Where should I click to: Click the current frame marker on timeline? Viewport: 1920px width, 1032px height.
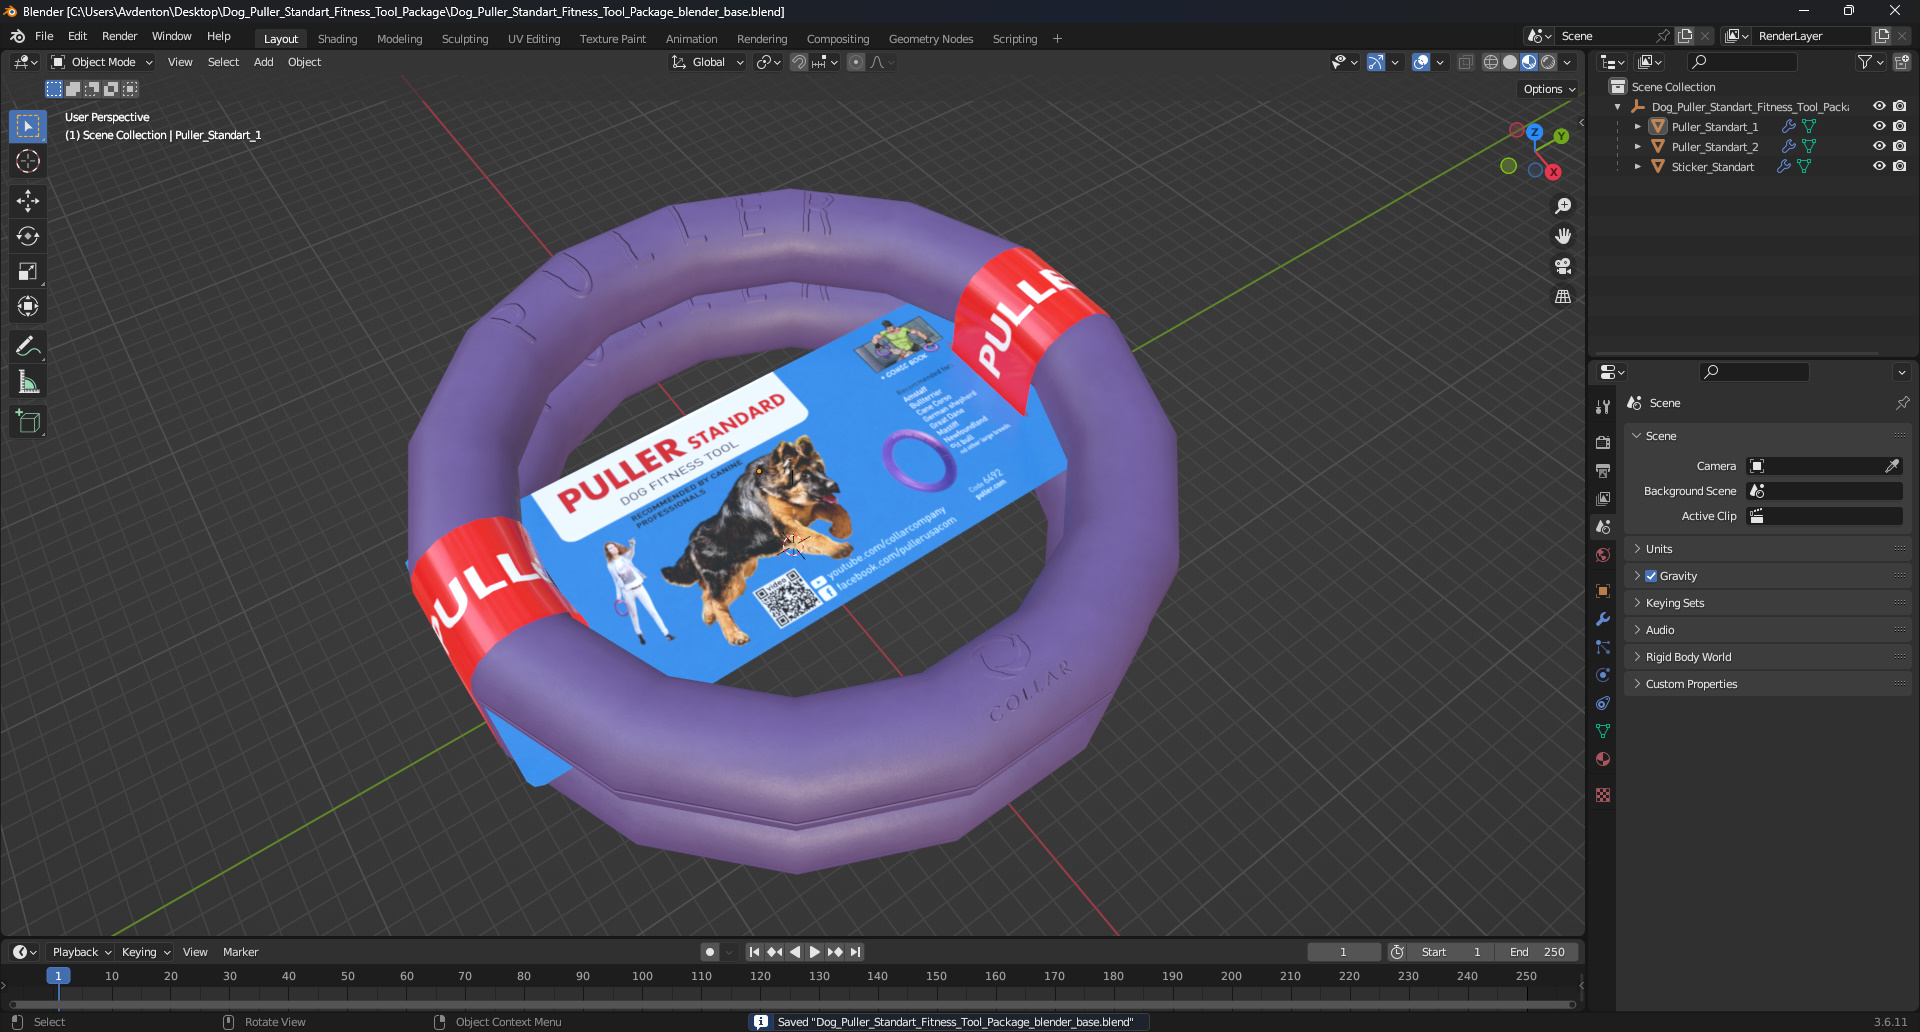coord(58,976)
